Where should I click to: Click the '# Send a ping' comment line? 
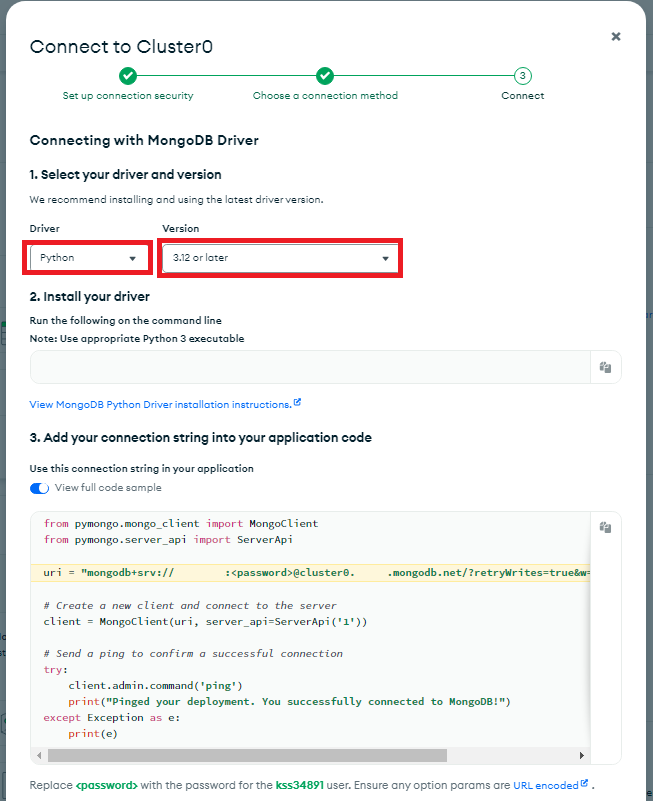pos(193,653)
